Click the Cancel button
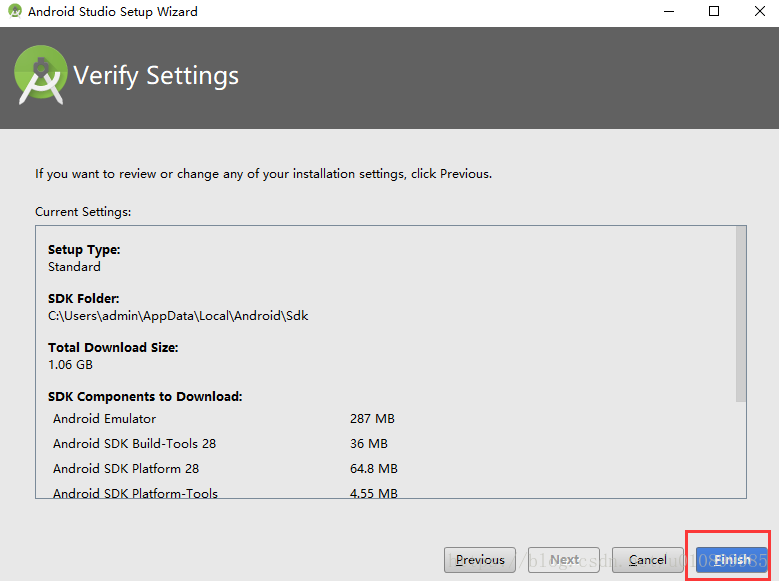This screenshot has width=779, height=581. pos(647,560)
